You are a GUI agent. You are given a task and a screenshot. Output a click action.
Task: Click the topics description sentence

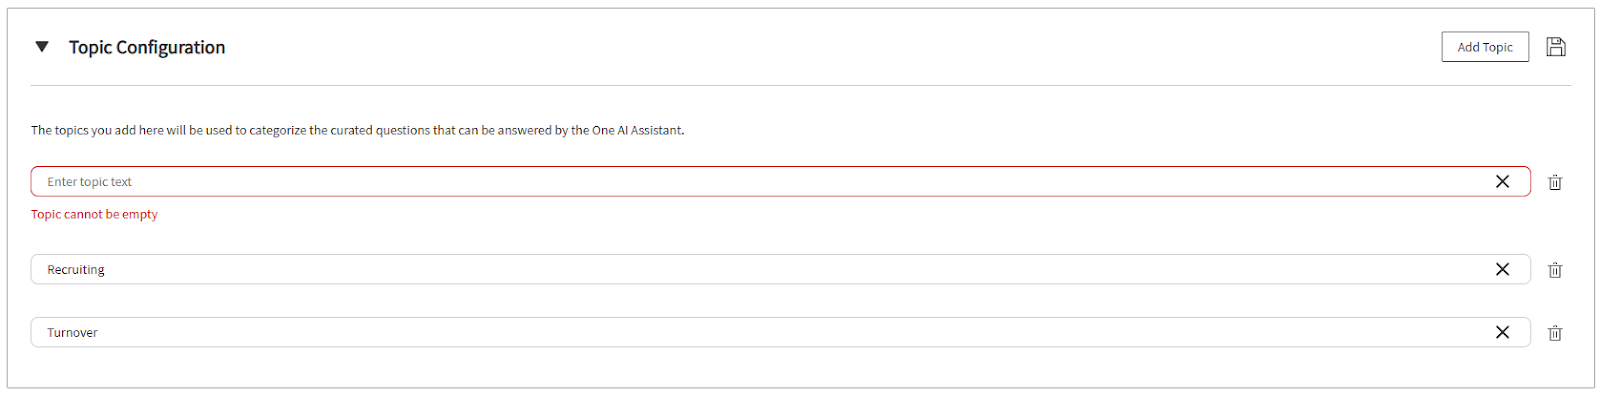358,130
